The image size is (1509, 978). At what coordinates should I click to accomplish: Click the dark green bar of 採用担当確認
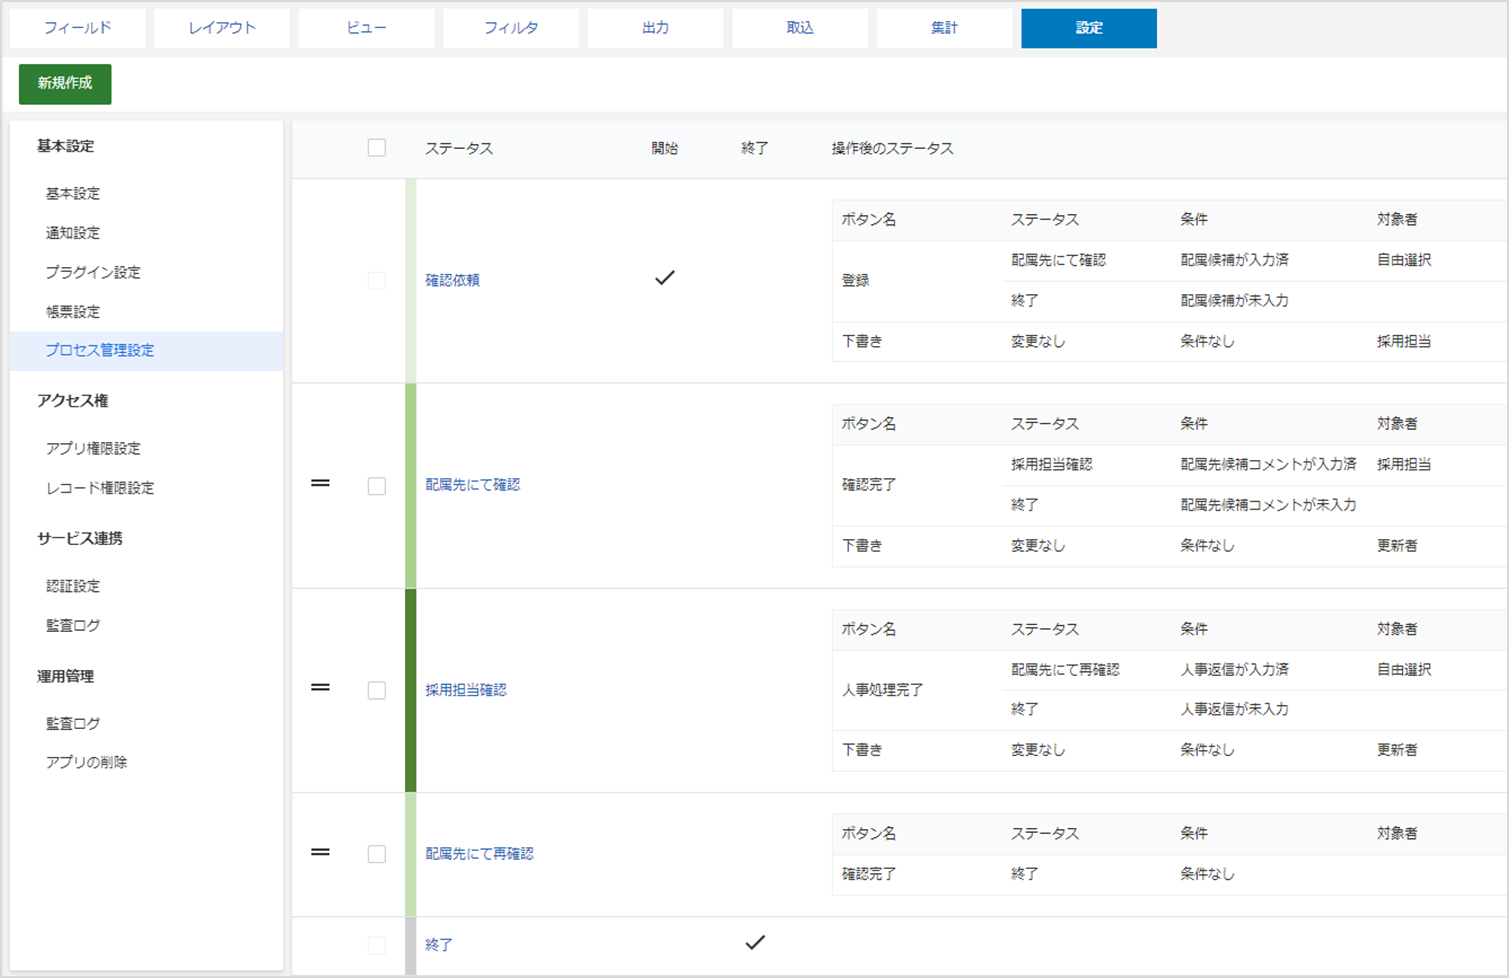tap(410, 691)
